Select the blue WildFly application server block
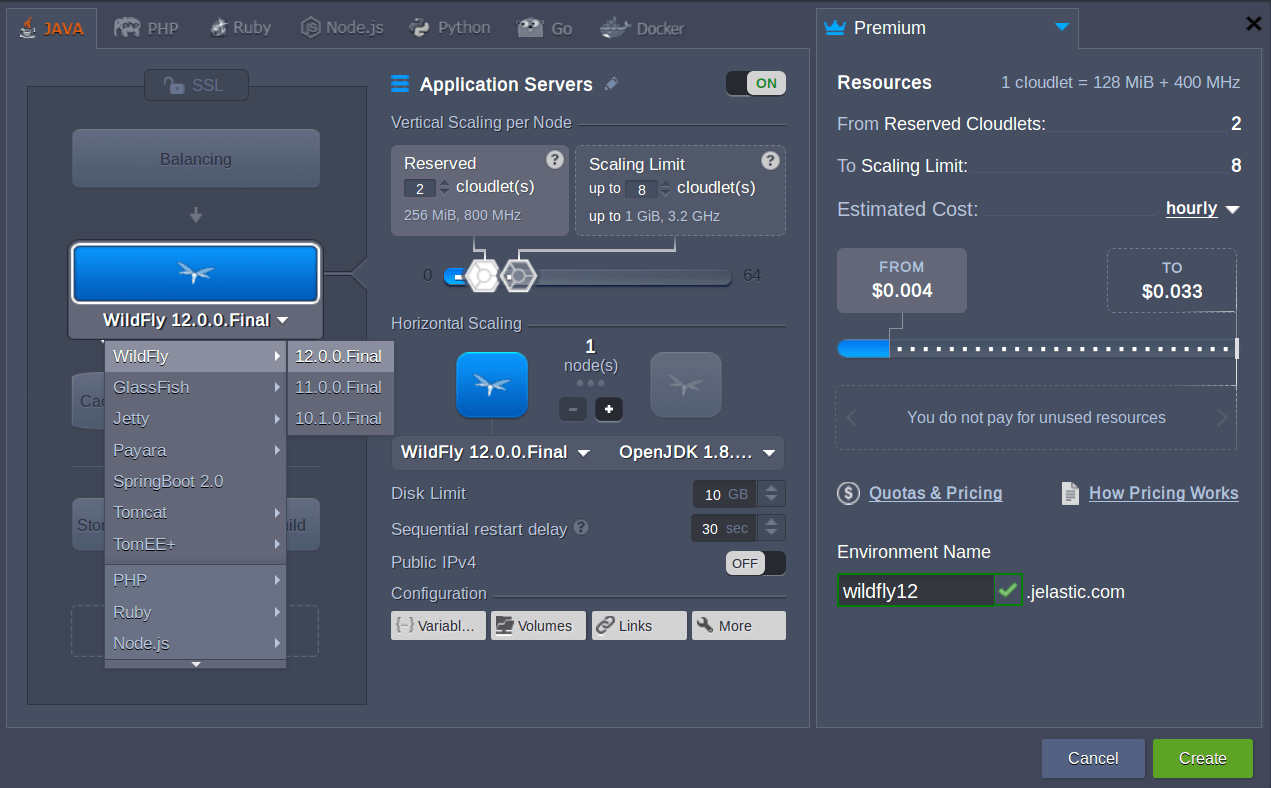Image resolution: width=1271 pixels, height=788 pixels. (196, 273)
